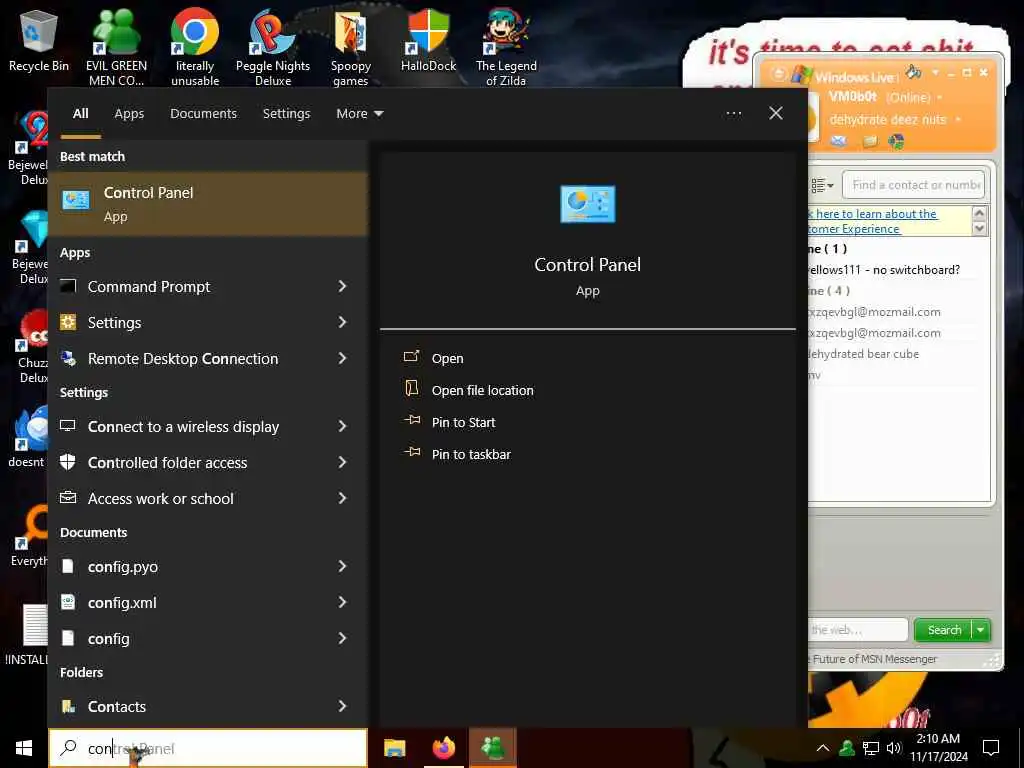
Task: Open the dropdown beside Messenger Search button
Action: [981, 630]
